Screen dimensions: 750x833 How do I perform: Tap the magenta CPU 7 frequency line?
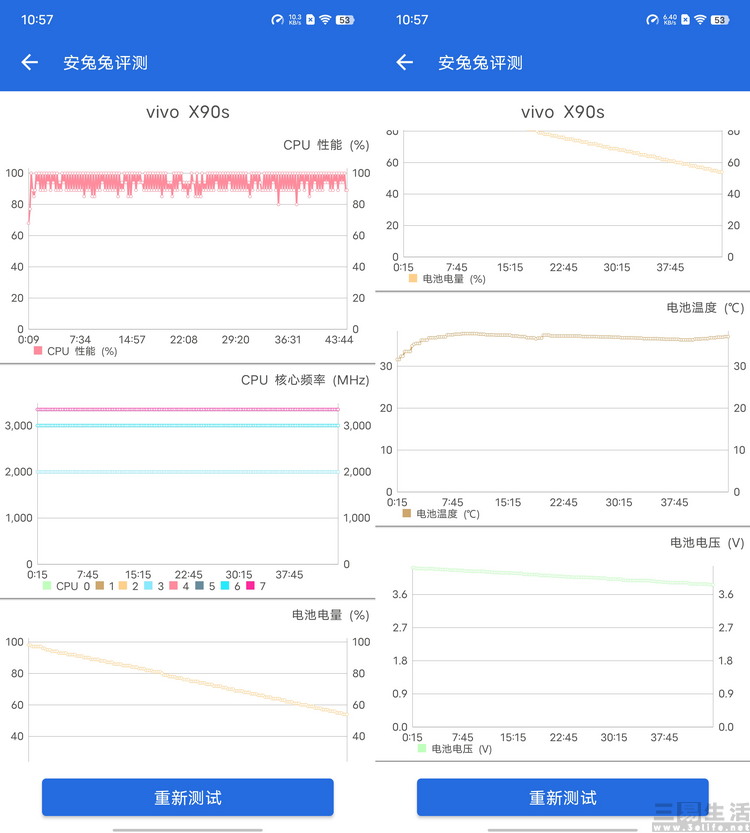coord(188,409)
